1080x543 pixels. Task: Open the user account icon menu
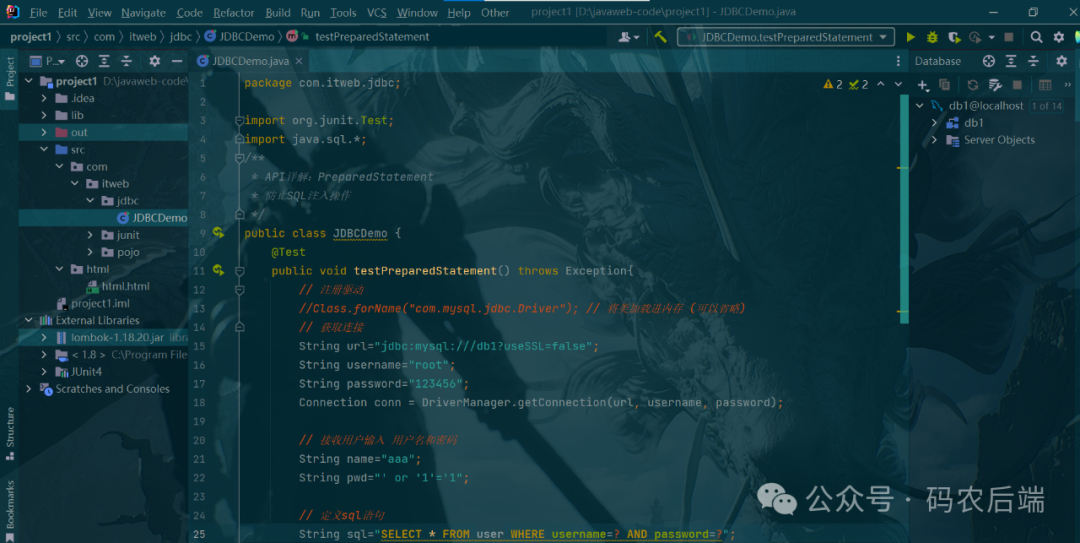(628, 37)
